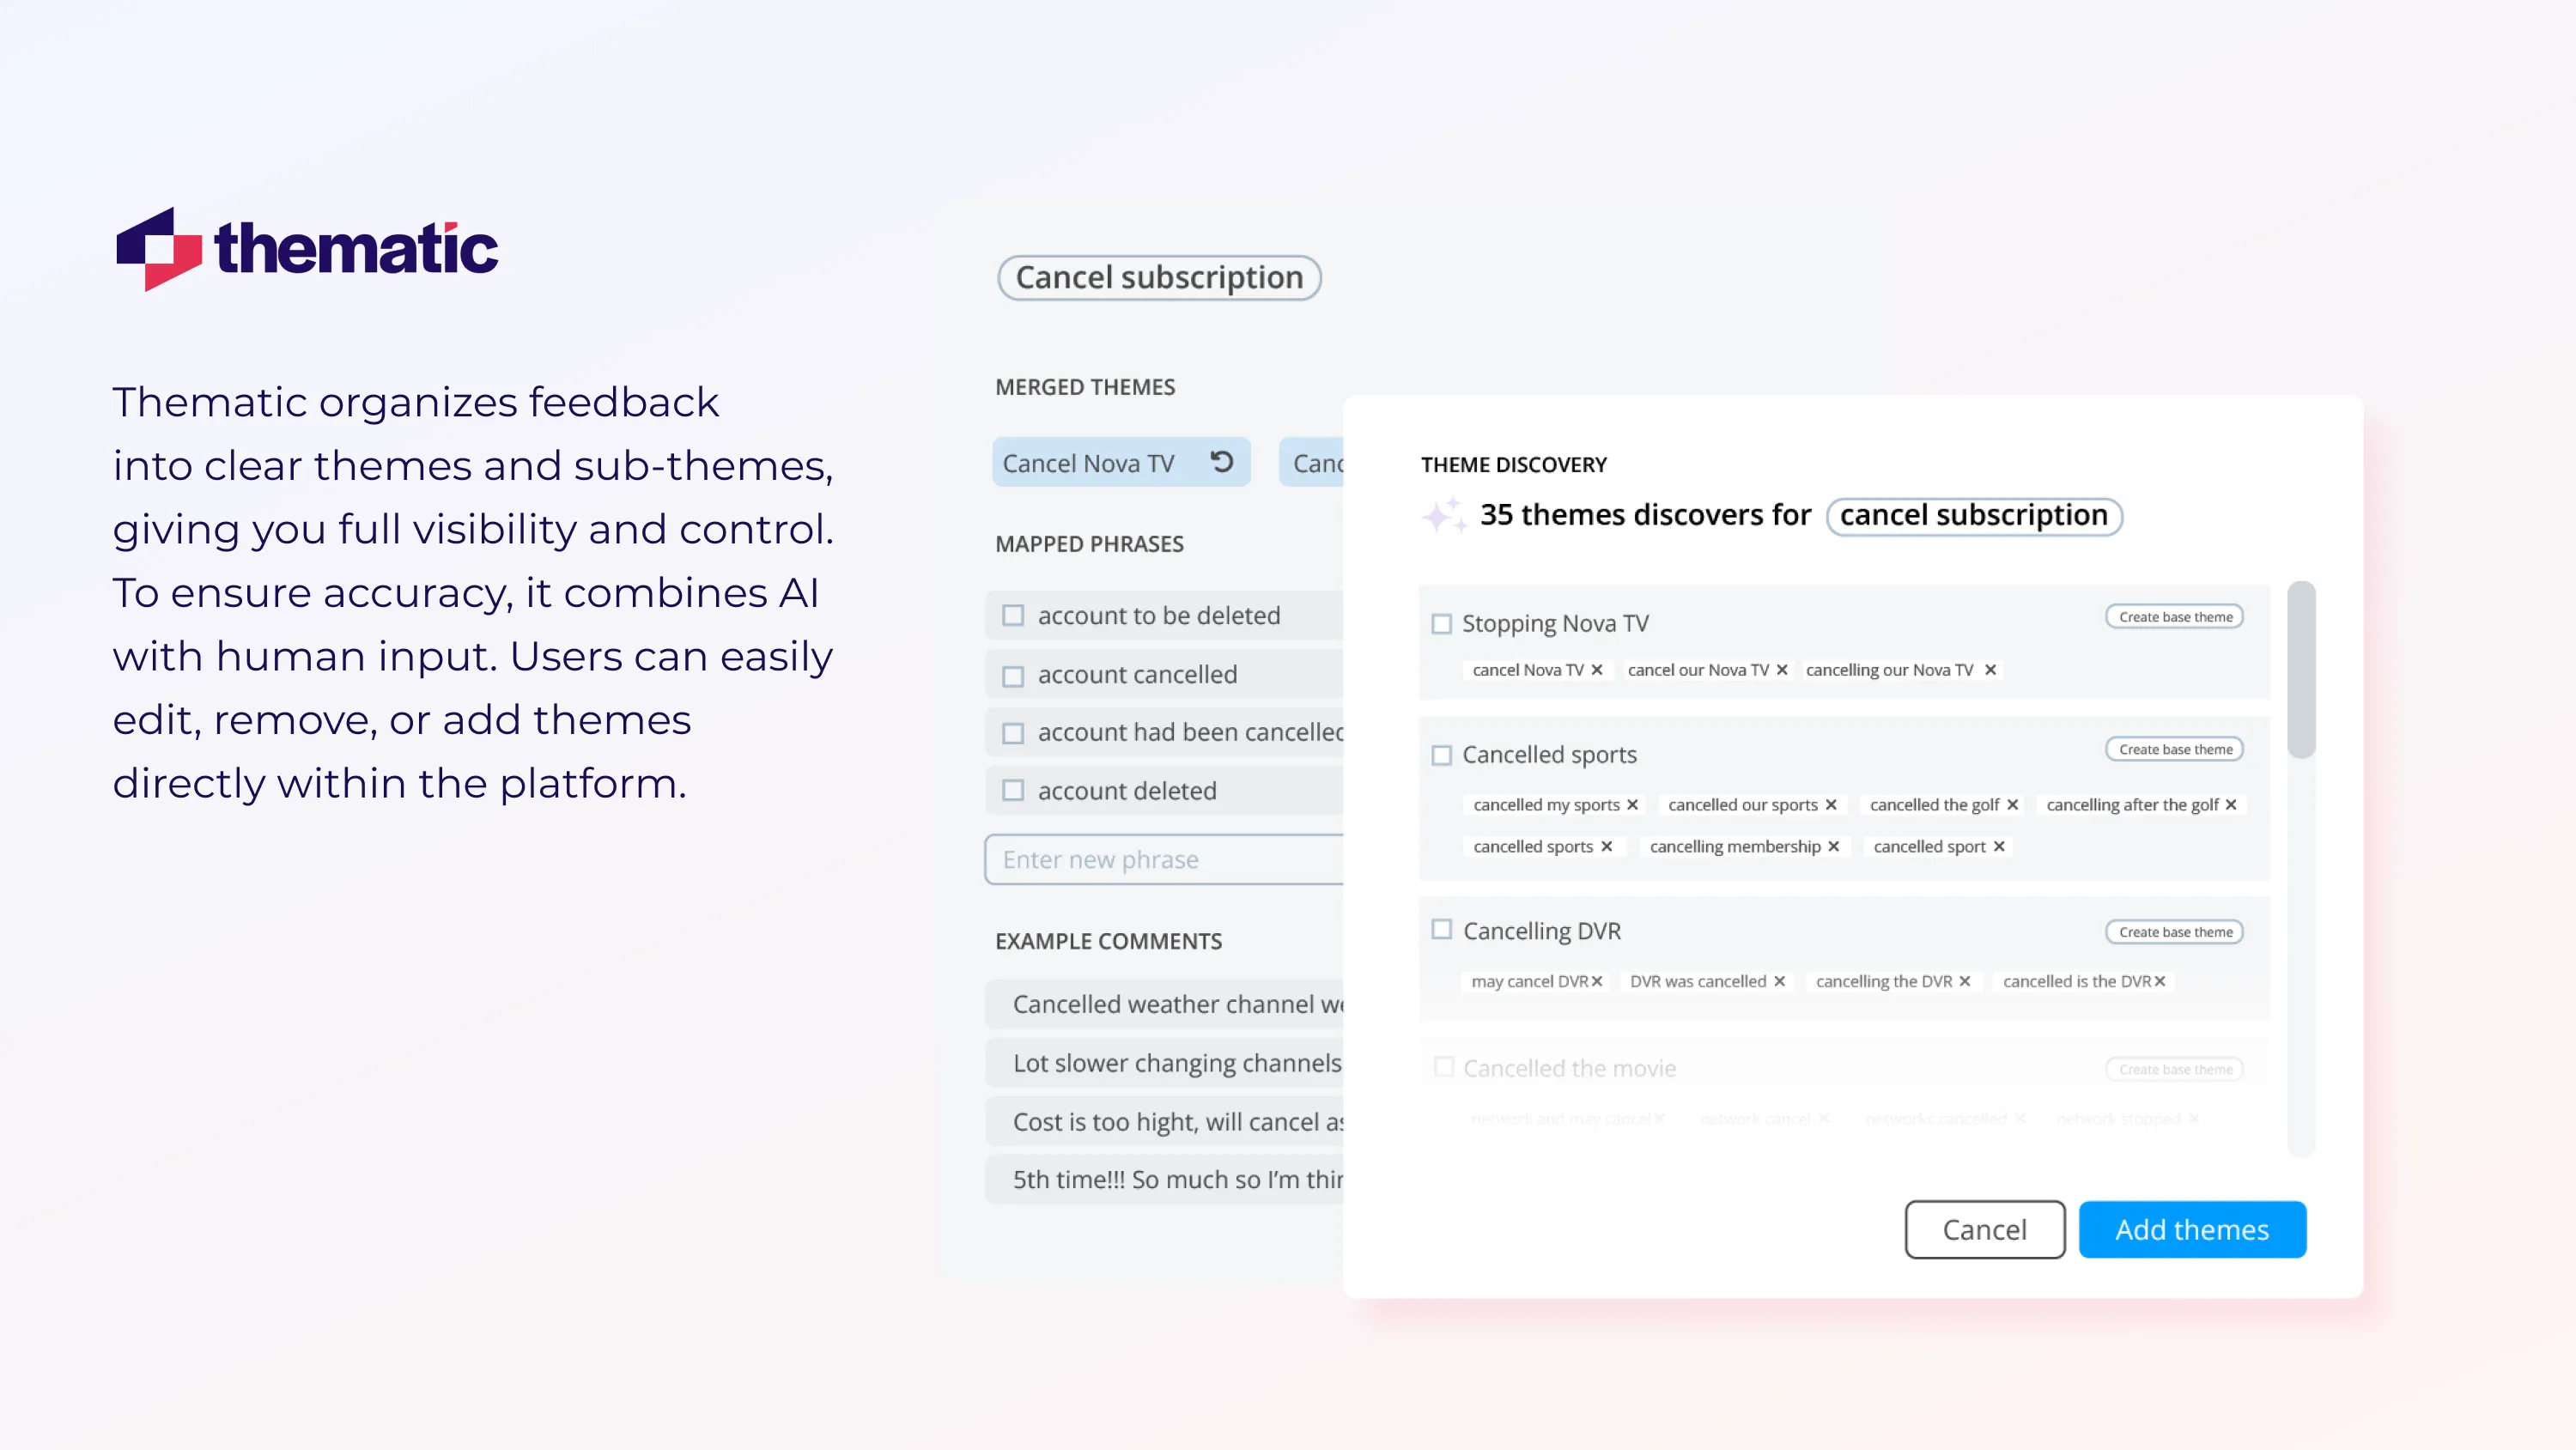This screenshot has height=1450, width=2576.
Task: Remove the 'cancelled the golf' phrase chip
Action: pos(2013,805)
